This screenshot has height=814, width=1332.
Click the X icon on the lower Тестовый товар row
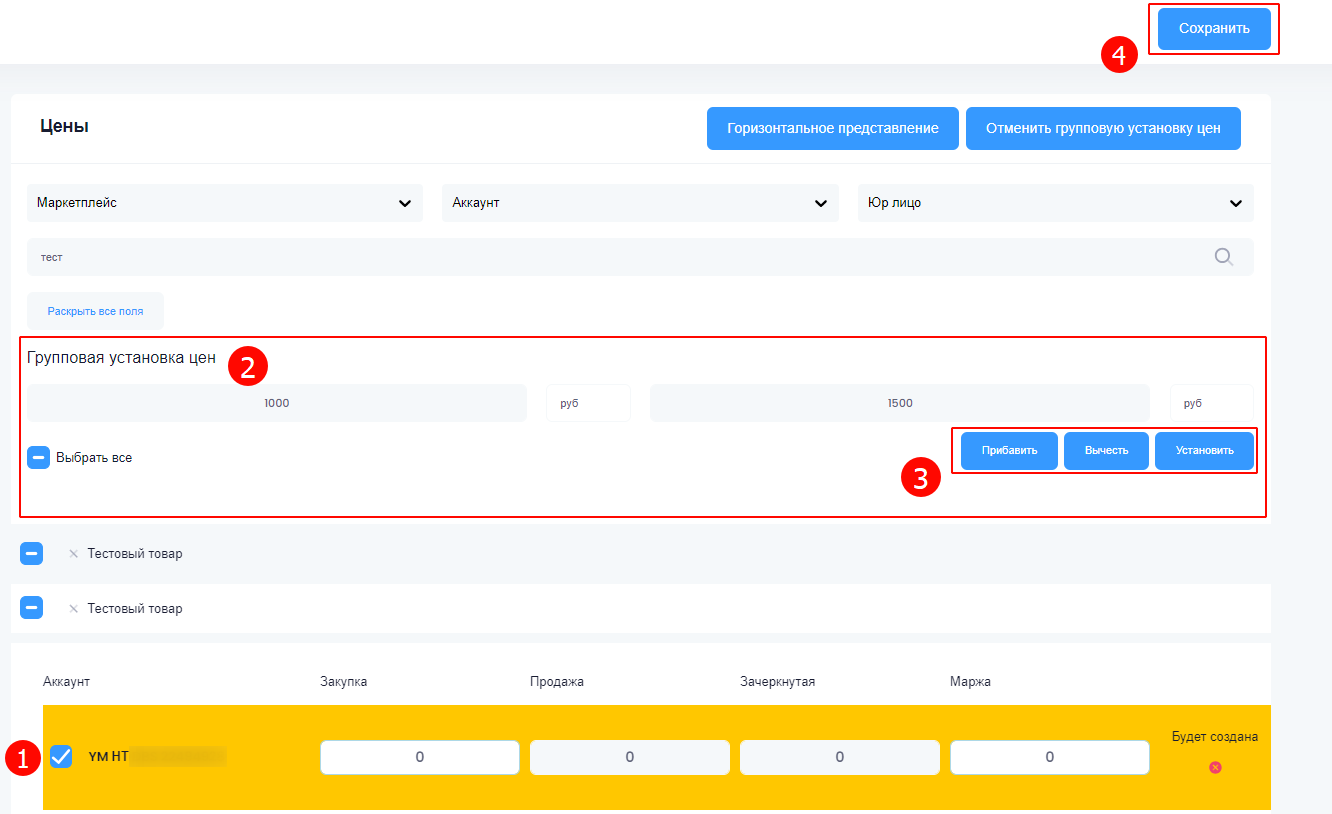(73, 609)
